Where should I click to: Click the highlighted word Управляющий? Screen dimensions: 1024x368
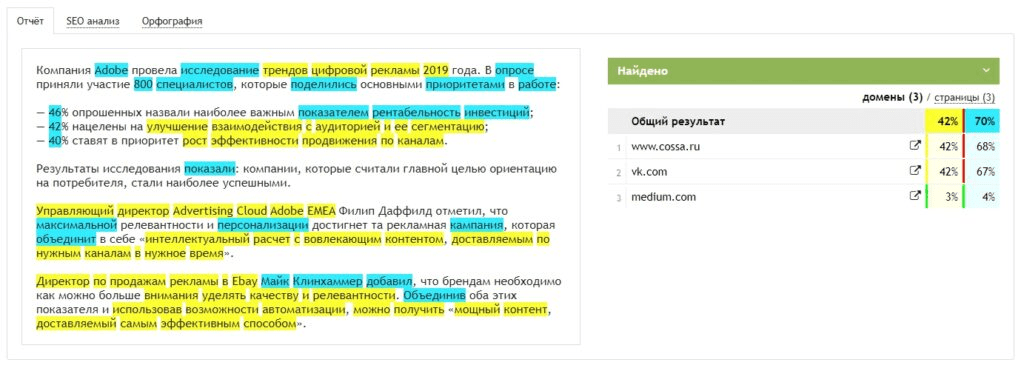point(75,211)
